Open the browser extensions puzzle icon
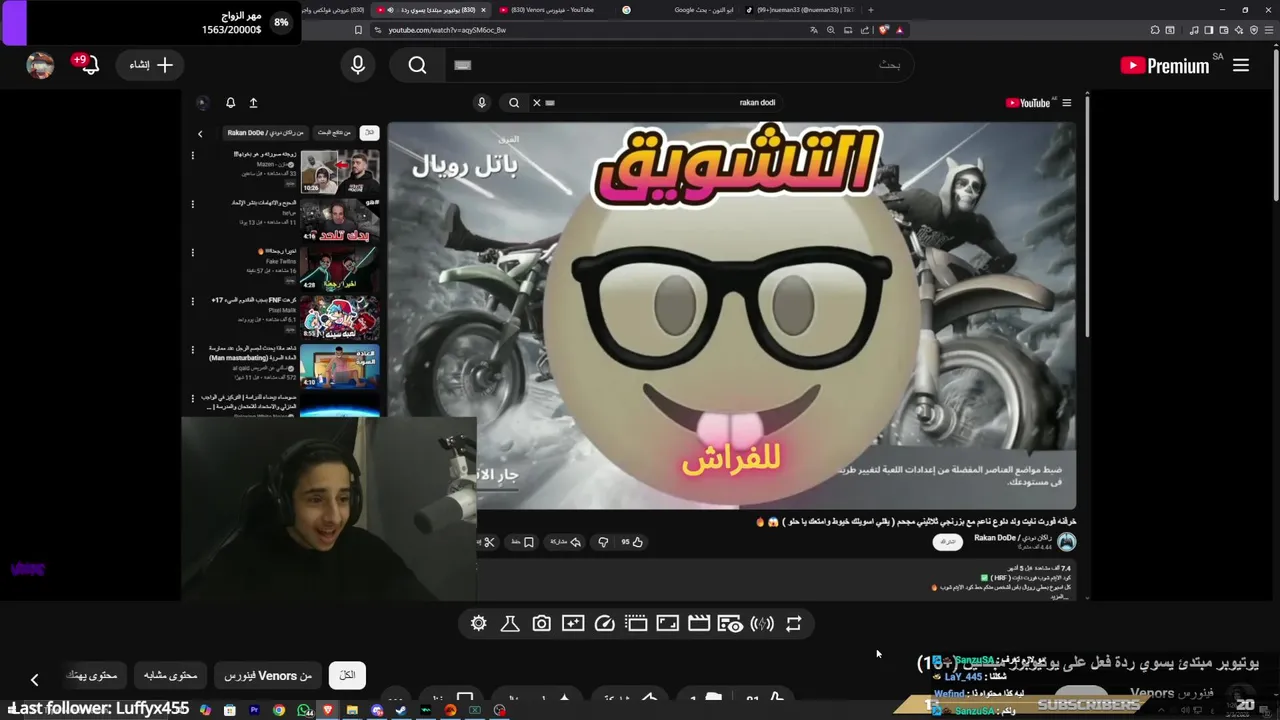The width and height of the screenshot is (1280, 720). (x=1155, y=30)
